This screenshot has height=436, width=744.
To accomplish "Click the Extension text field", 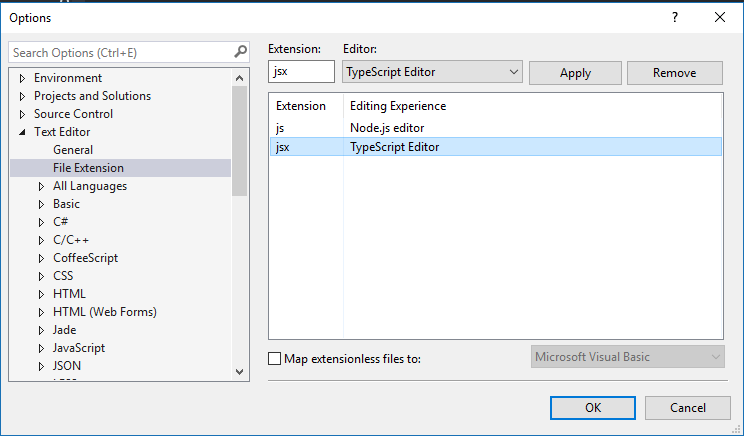I will pos(302,72).
